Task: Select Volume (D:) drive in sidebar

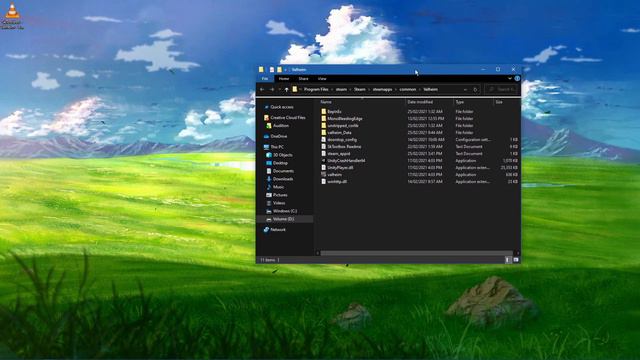Action: click(285, 219)
